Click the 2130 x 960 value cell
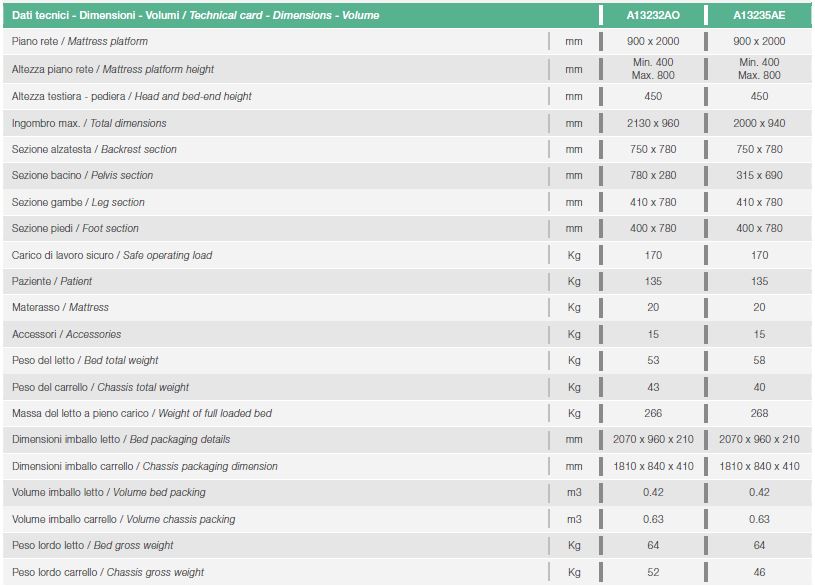The height and width of the screenshot is (586, 815). point(653,123)
